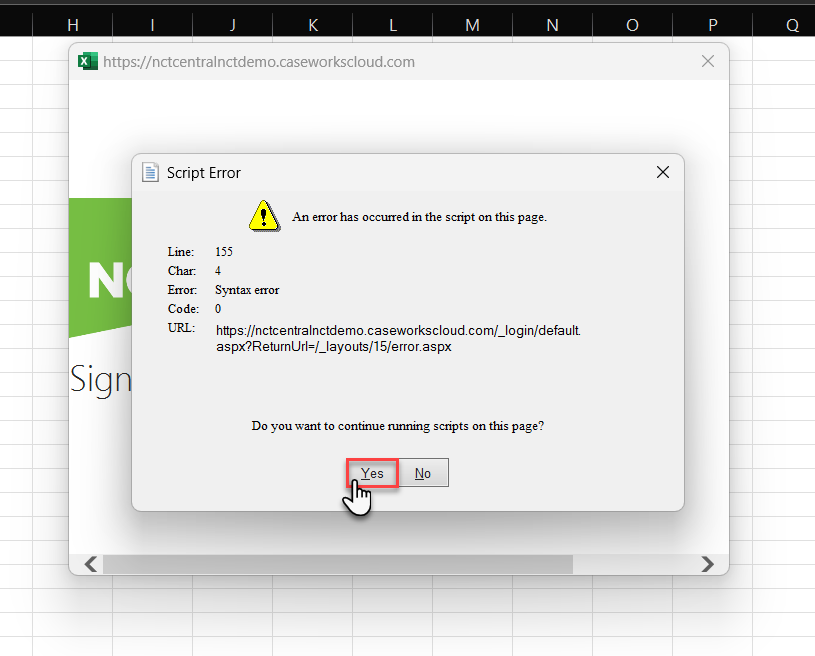Image resolution: width=815 pixels, height=656 pixels.
Task: Select column header N
Action: click(552, 24)
